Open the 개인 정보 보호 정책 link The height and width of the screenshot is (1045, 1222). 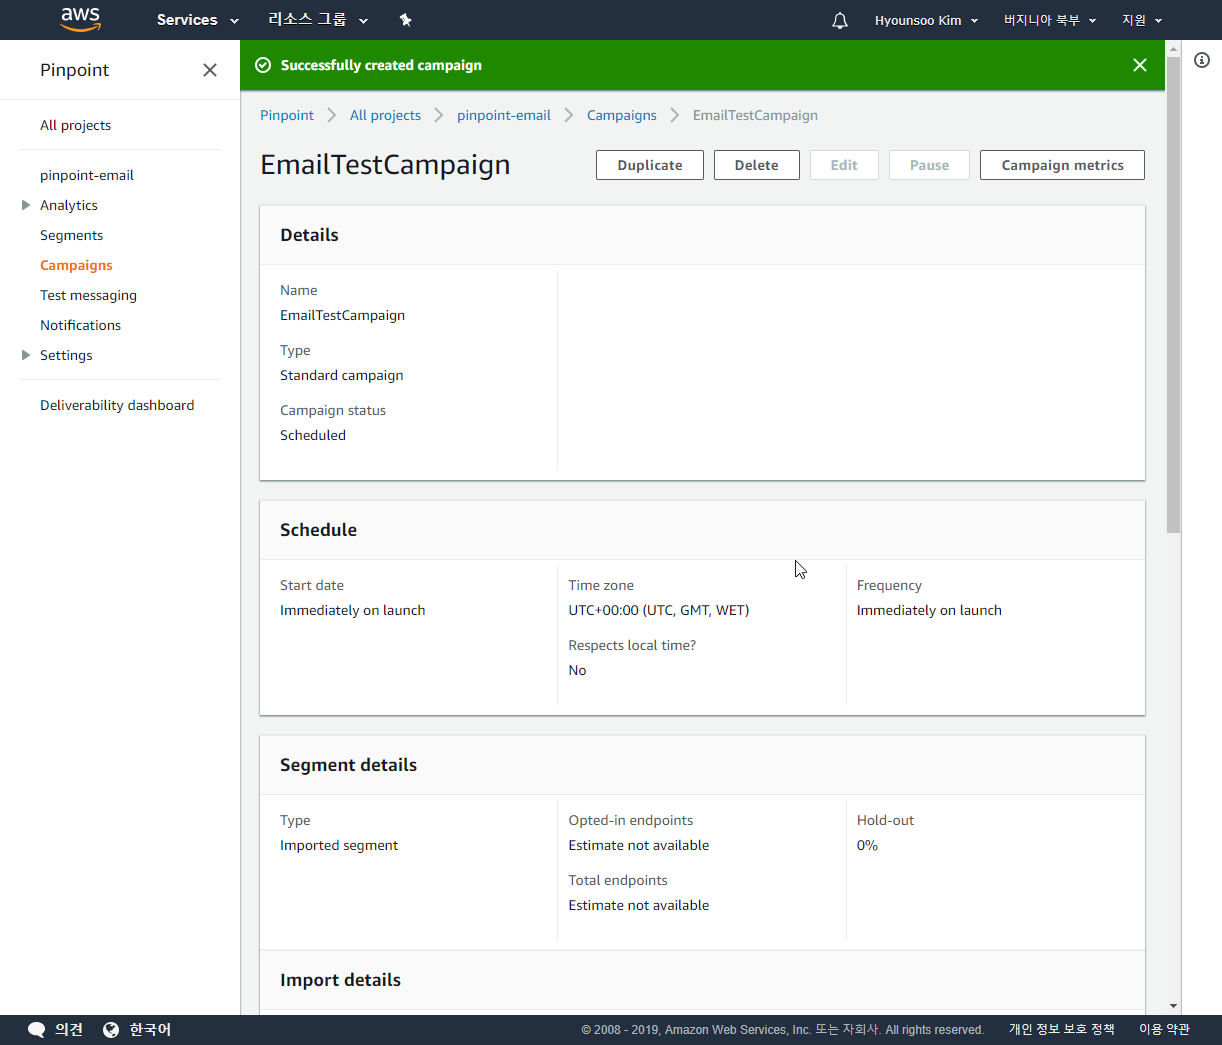1061,1029
